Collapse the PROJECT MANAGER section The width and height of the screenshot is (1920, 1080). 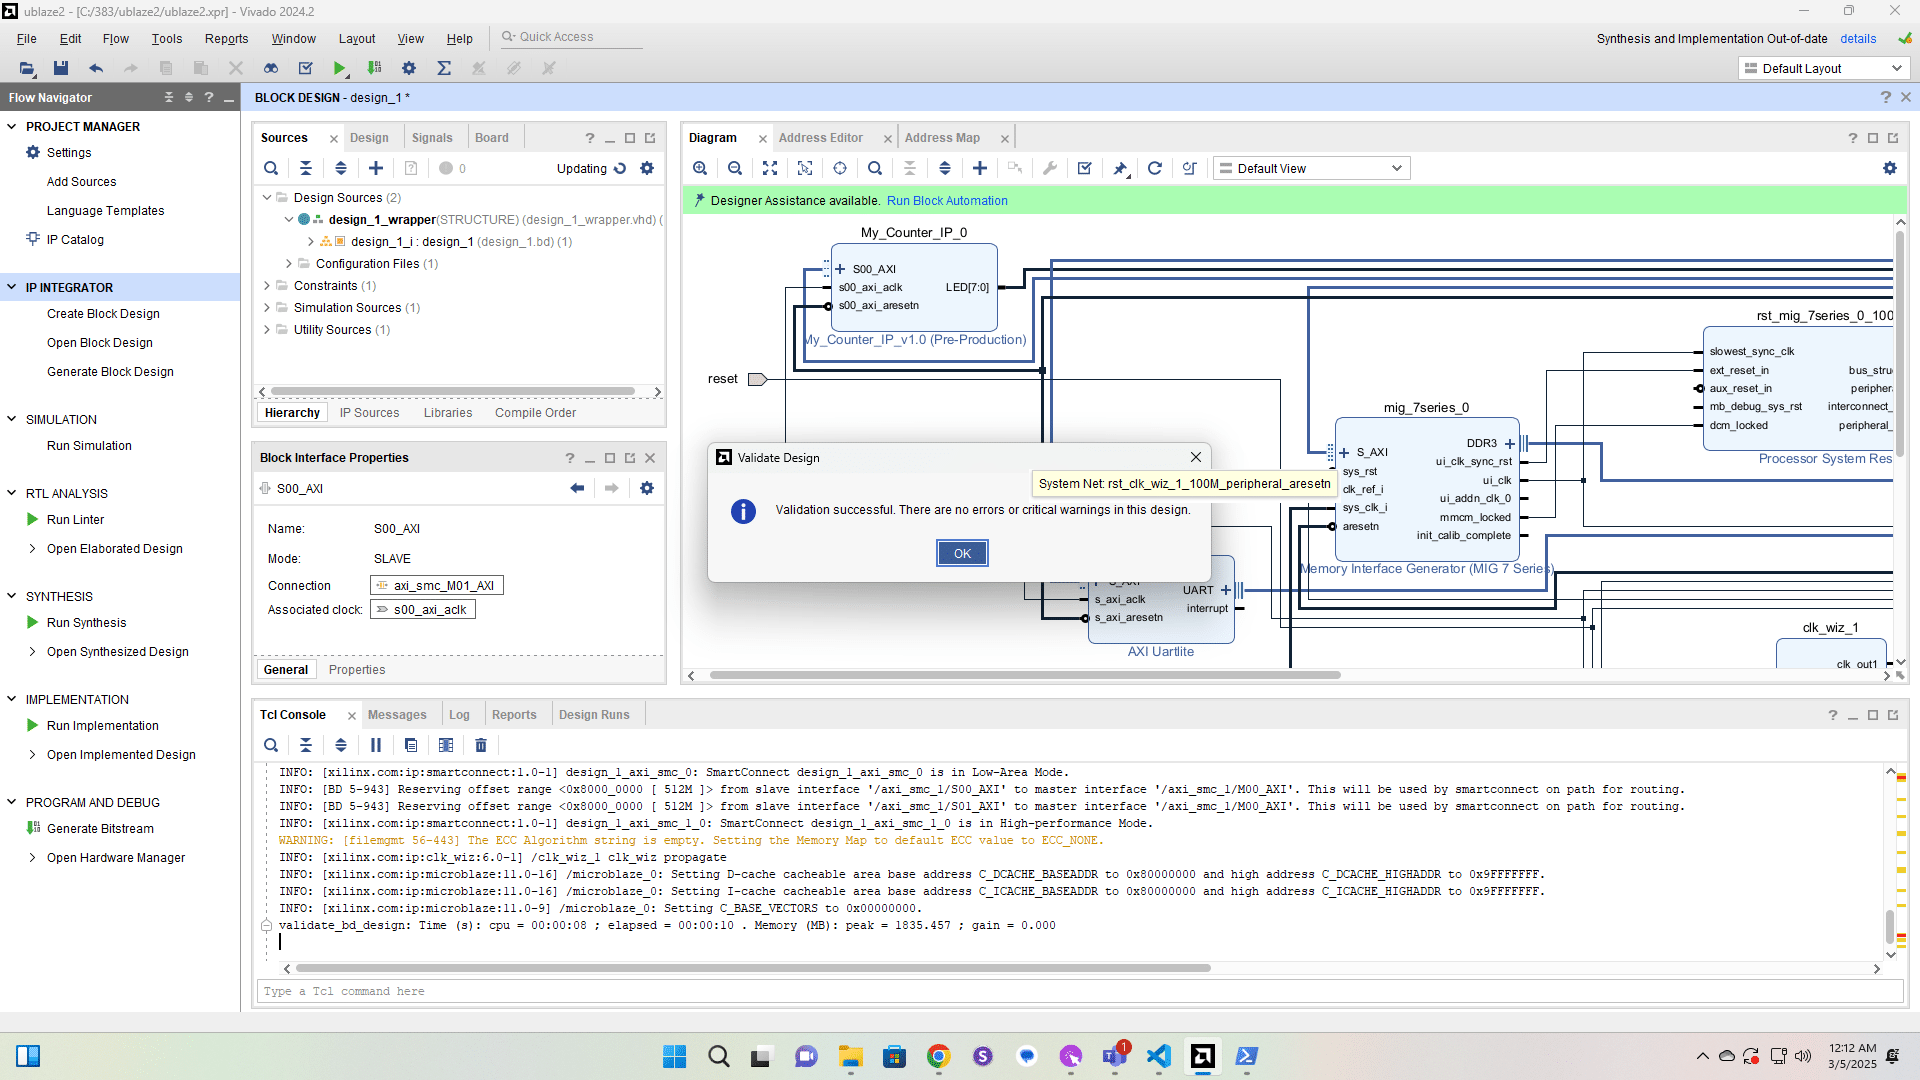(12, 127)
